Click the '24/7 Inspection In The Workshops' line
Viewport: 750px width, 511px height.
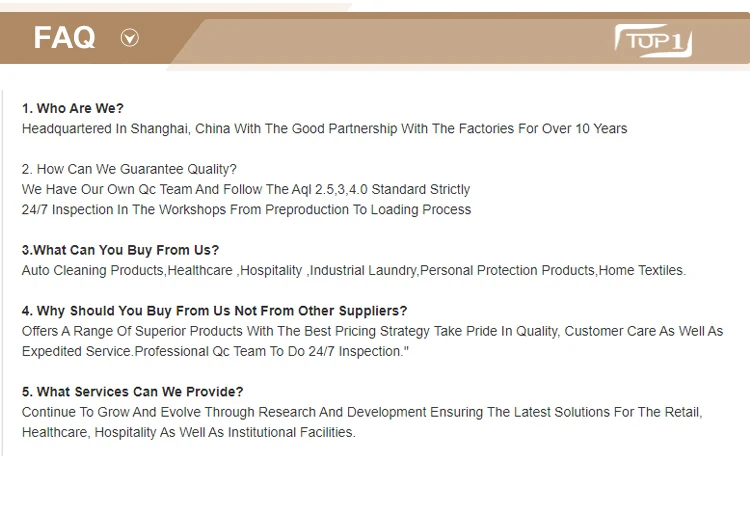(246, 210)
